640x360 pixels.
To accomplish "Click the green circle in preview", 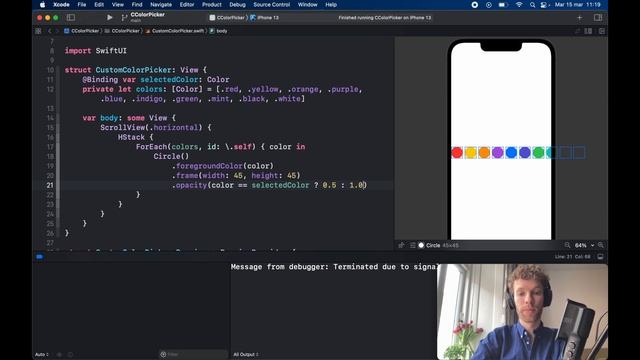I will click(538, 153).
